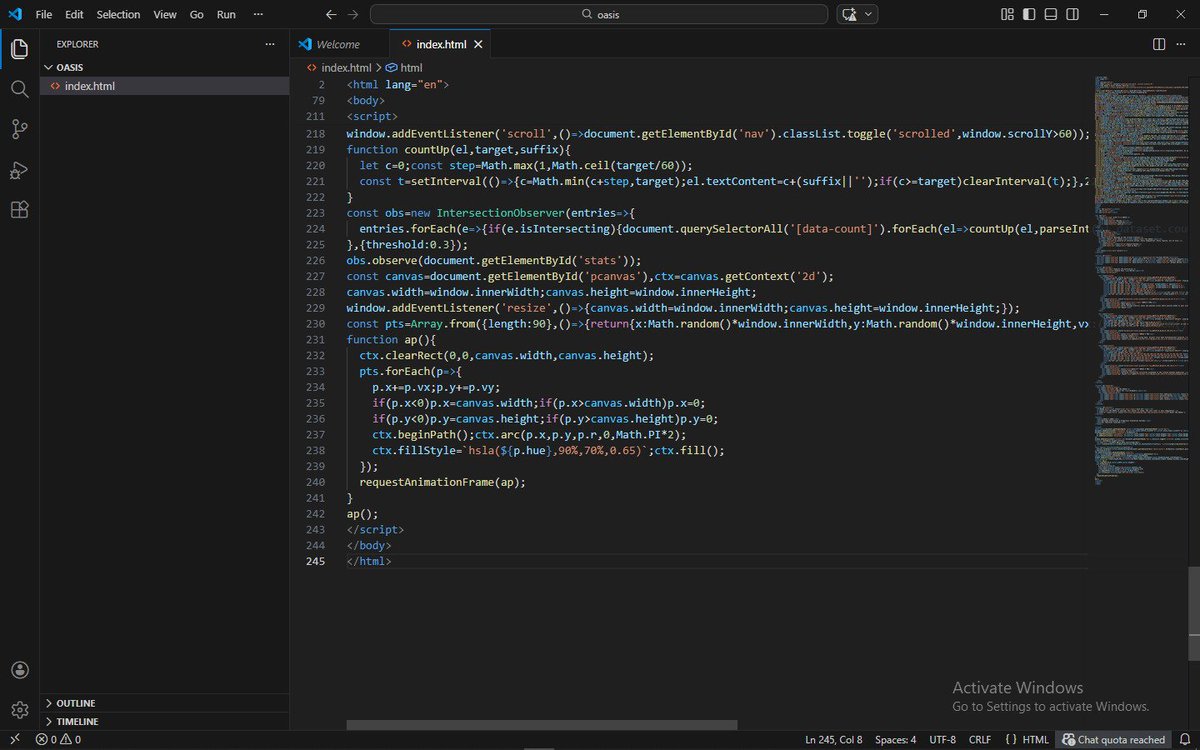Open the Selection menu
Image resolution: width=1200 pixels, height=750 pixels.
point(119,15)
